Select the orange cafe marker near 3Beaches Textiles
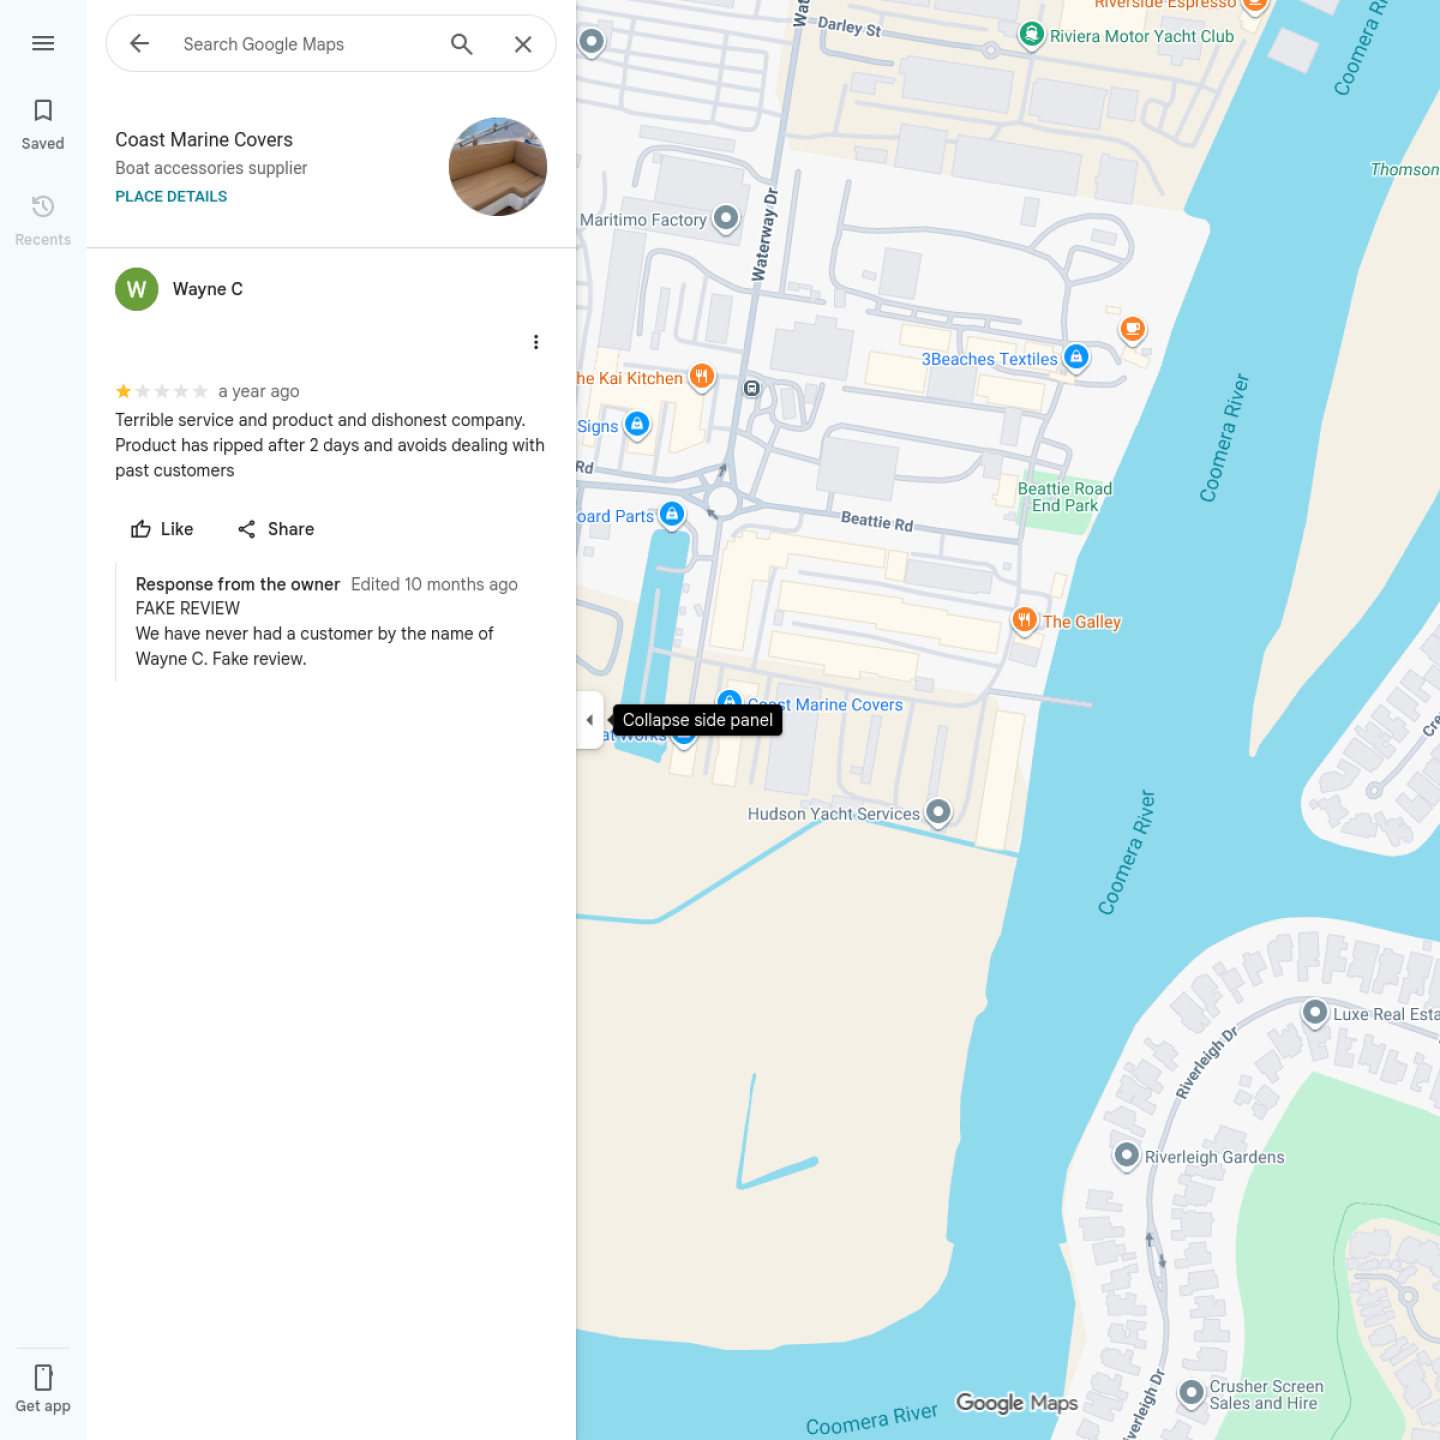Screen dimensions: 1440x1440 [x=1132, y=328]
